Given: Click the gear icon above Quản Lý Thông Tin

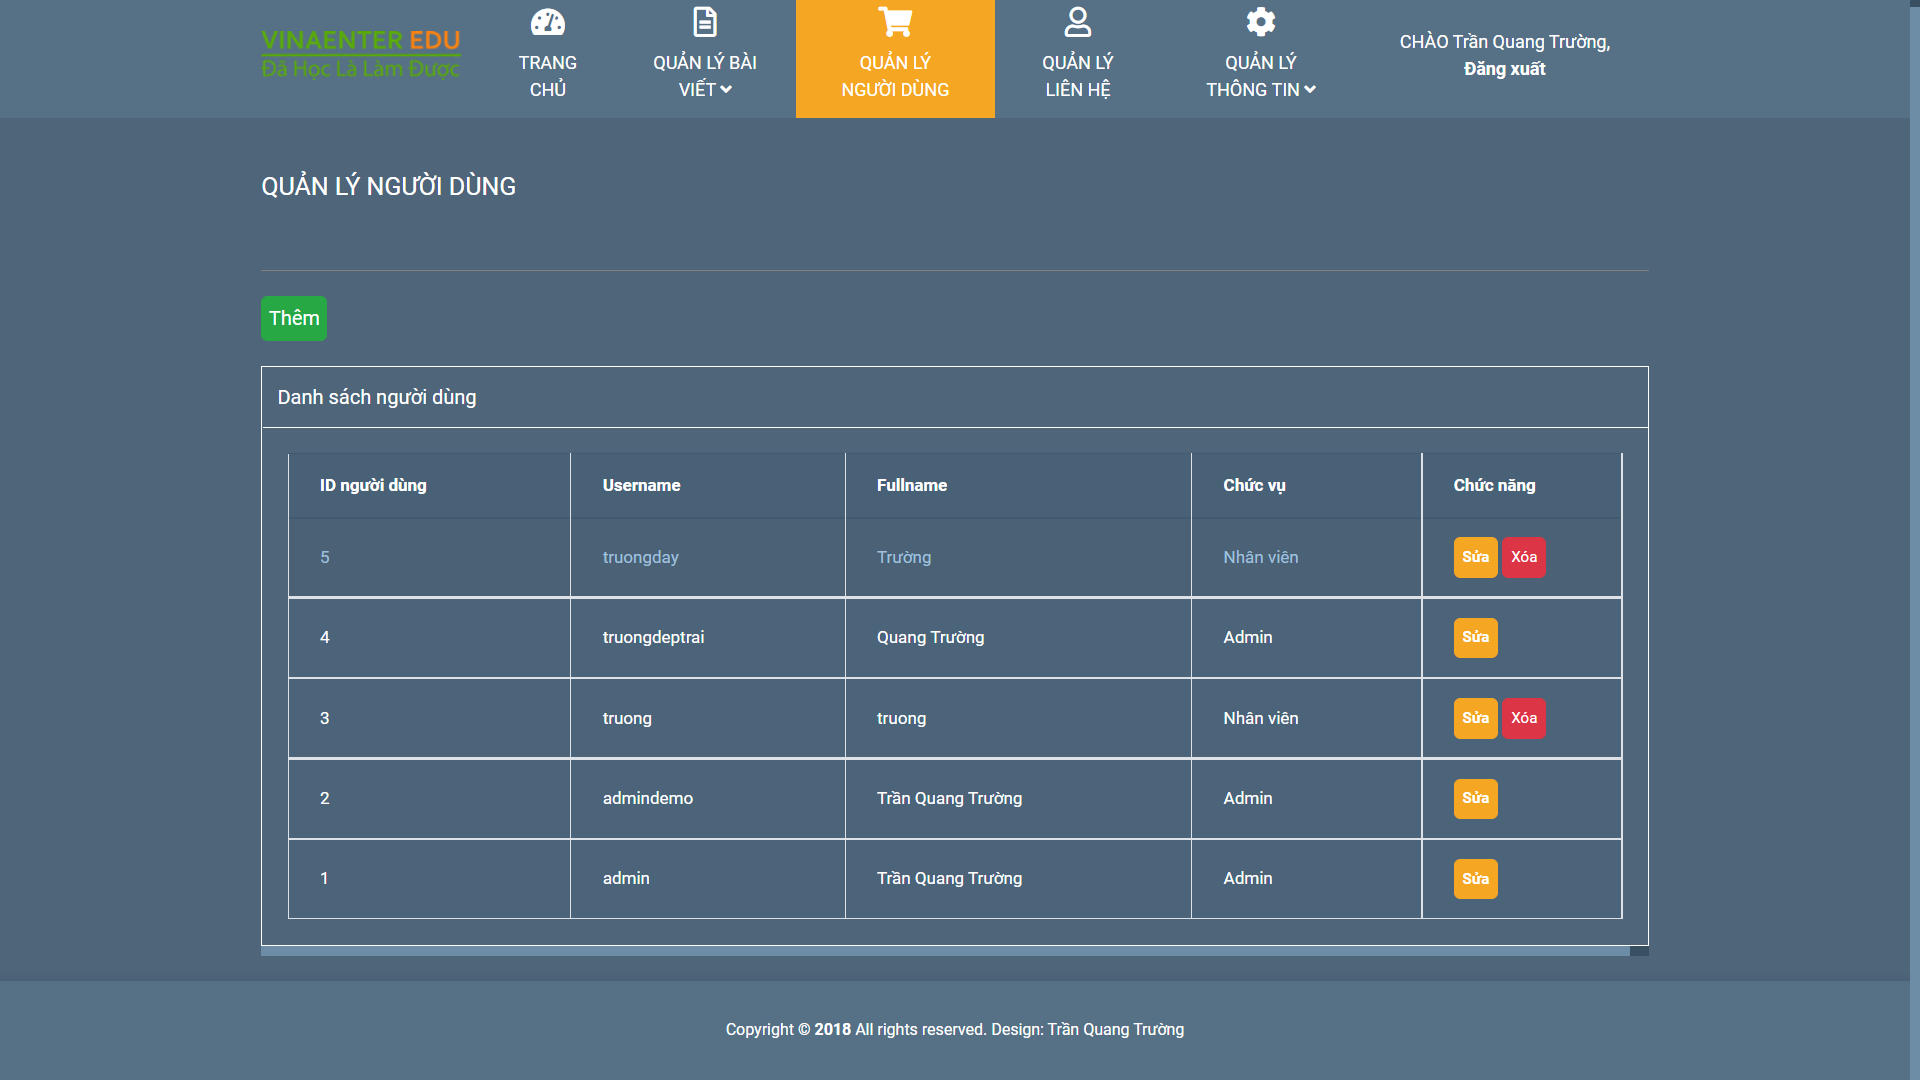Looking at the screenshot, I should (x=1260, y=22).
